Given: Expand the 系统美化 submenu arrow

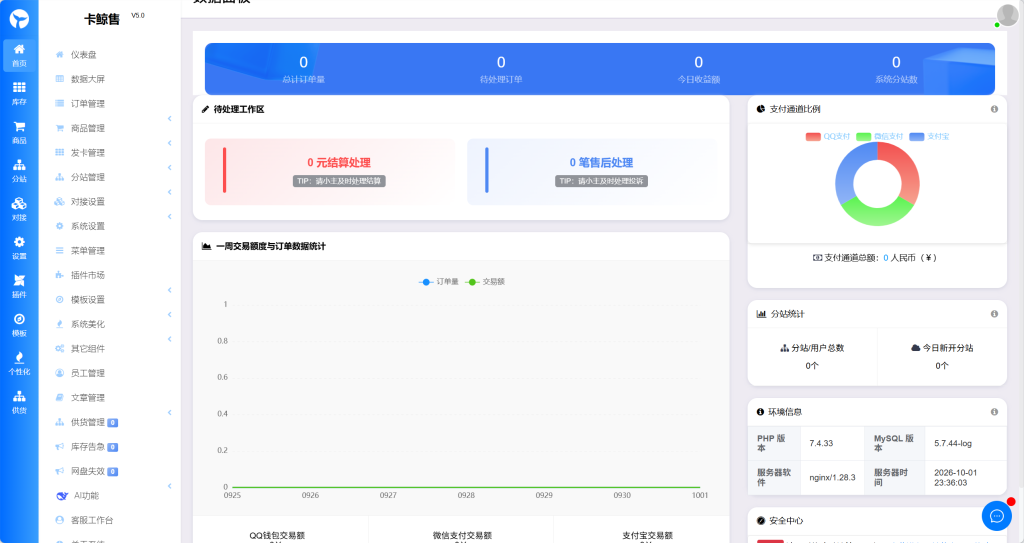Looking at the screenshot, I should point(169,314).
